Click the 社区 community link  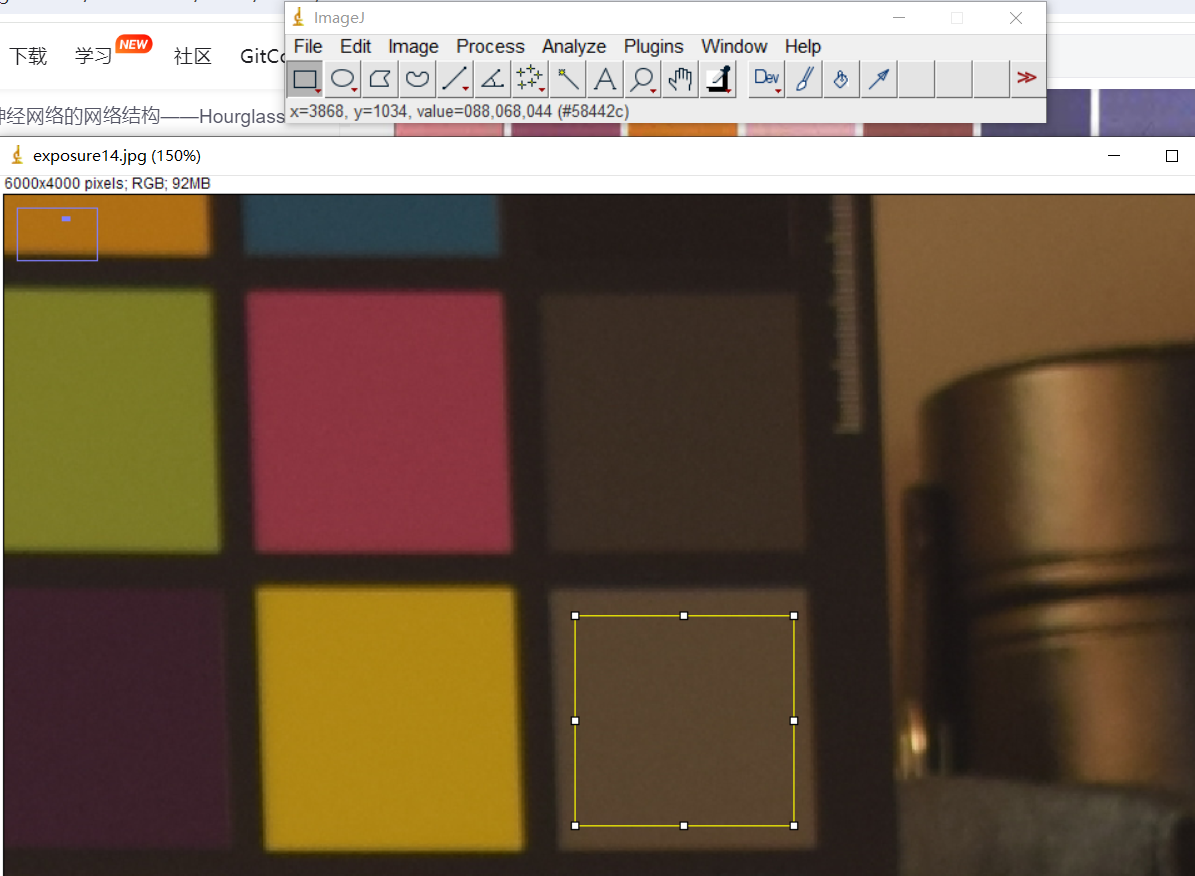193,56
